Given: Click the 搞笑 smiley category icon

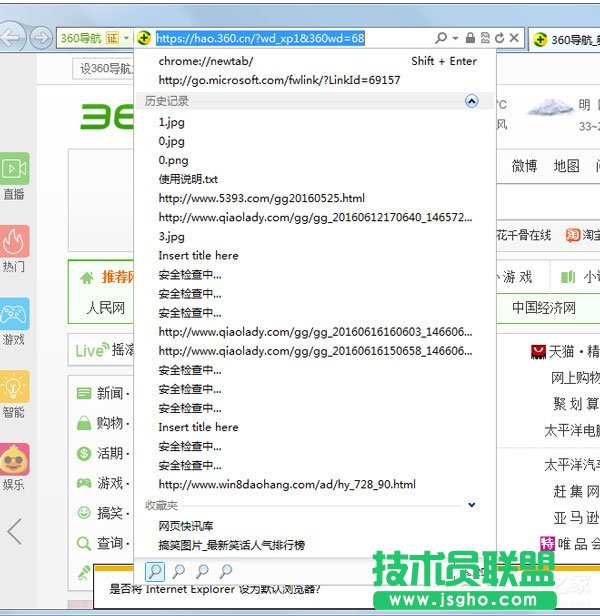Looking at the screenshot, I should coord(84,513).
